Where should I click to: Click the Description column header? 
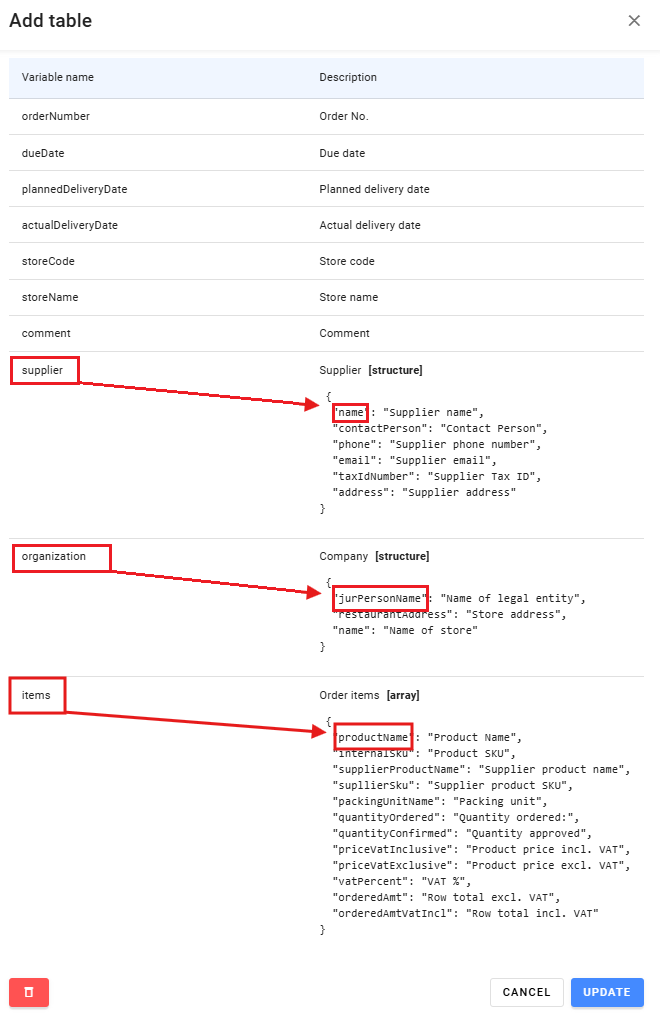coord(348,77)
